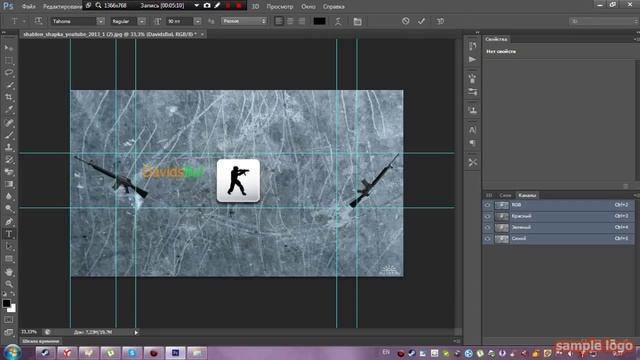Select the Clone Stamp tool
This screenshot has width=640, height=360.
(x=9, y=147)
